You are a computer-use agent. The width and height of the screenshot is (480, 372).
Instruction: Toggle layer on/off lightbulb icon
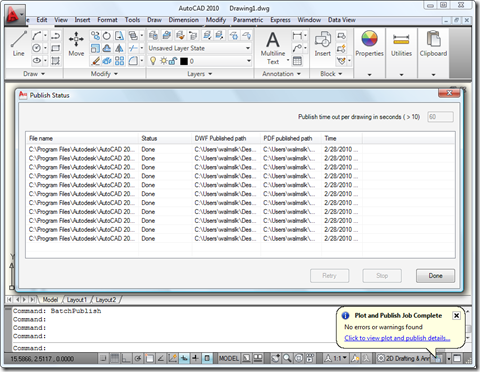[x=153, y=61]
